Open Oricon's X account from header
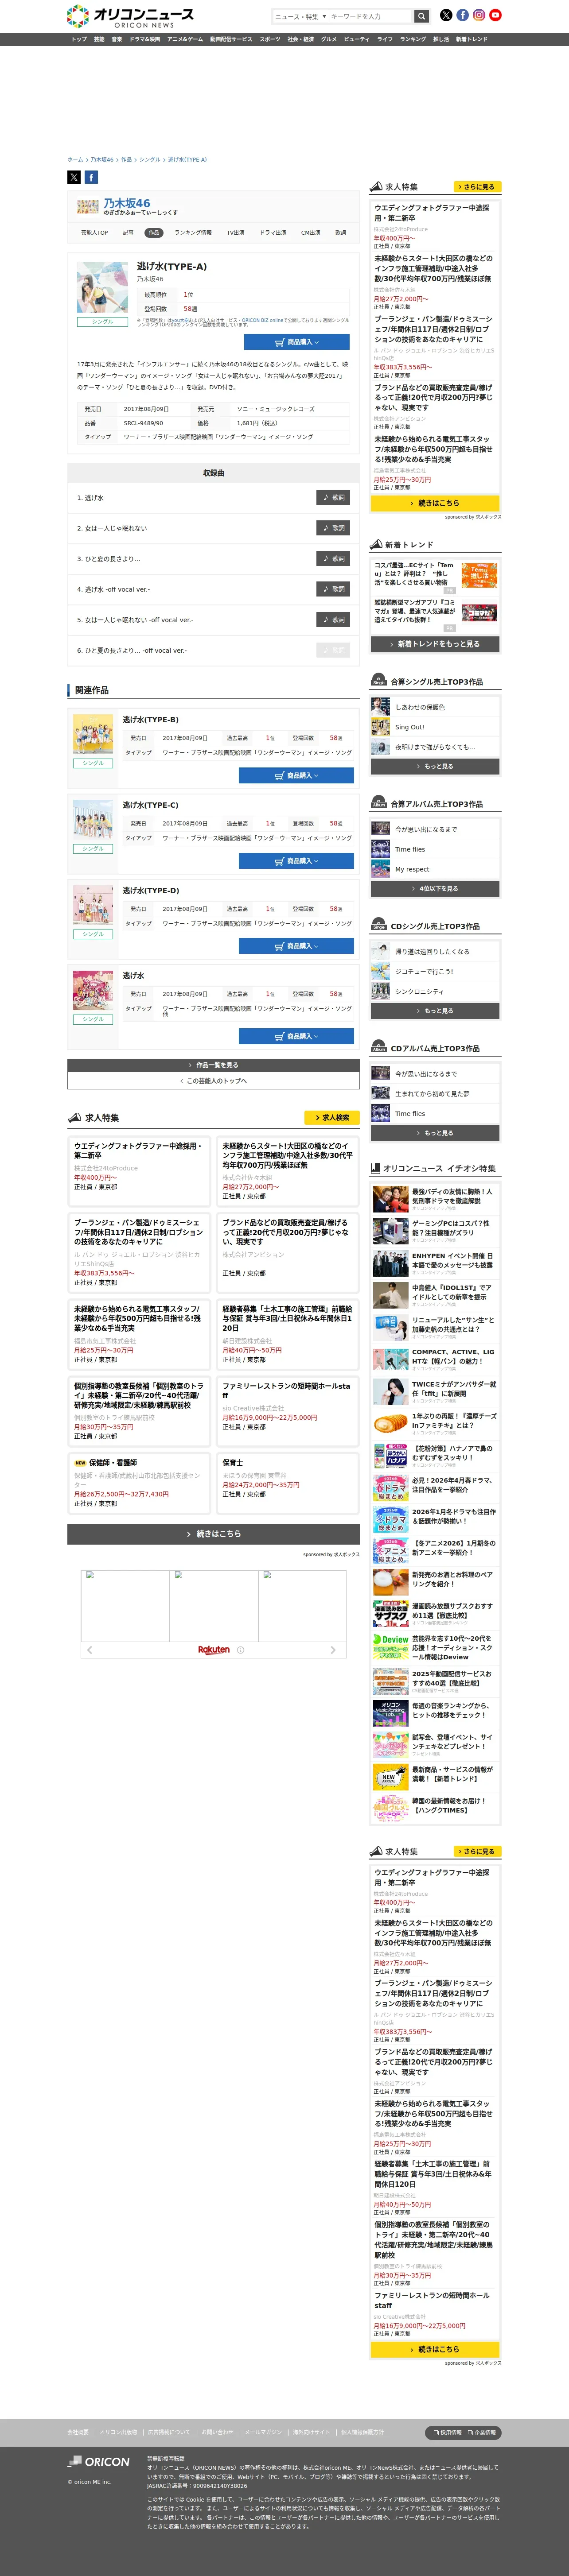Viewport: 569px width, 2576px height. tap(446, 15)
